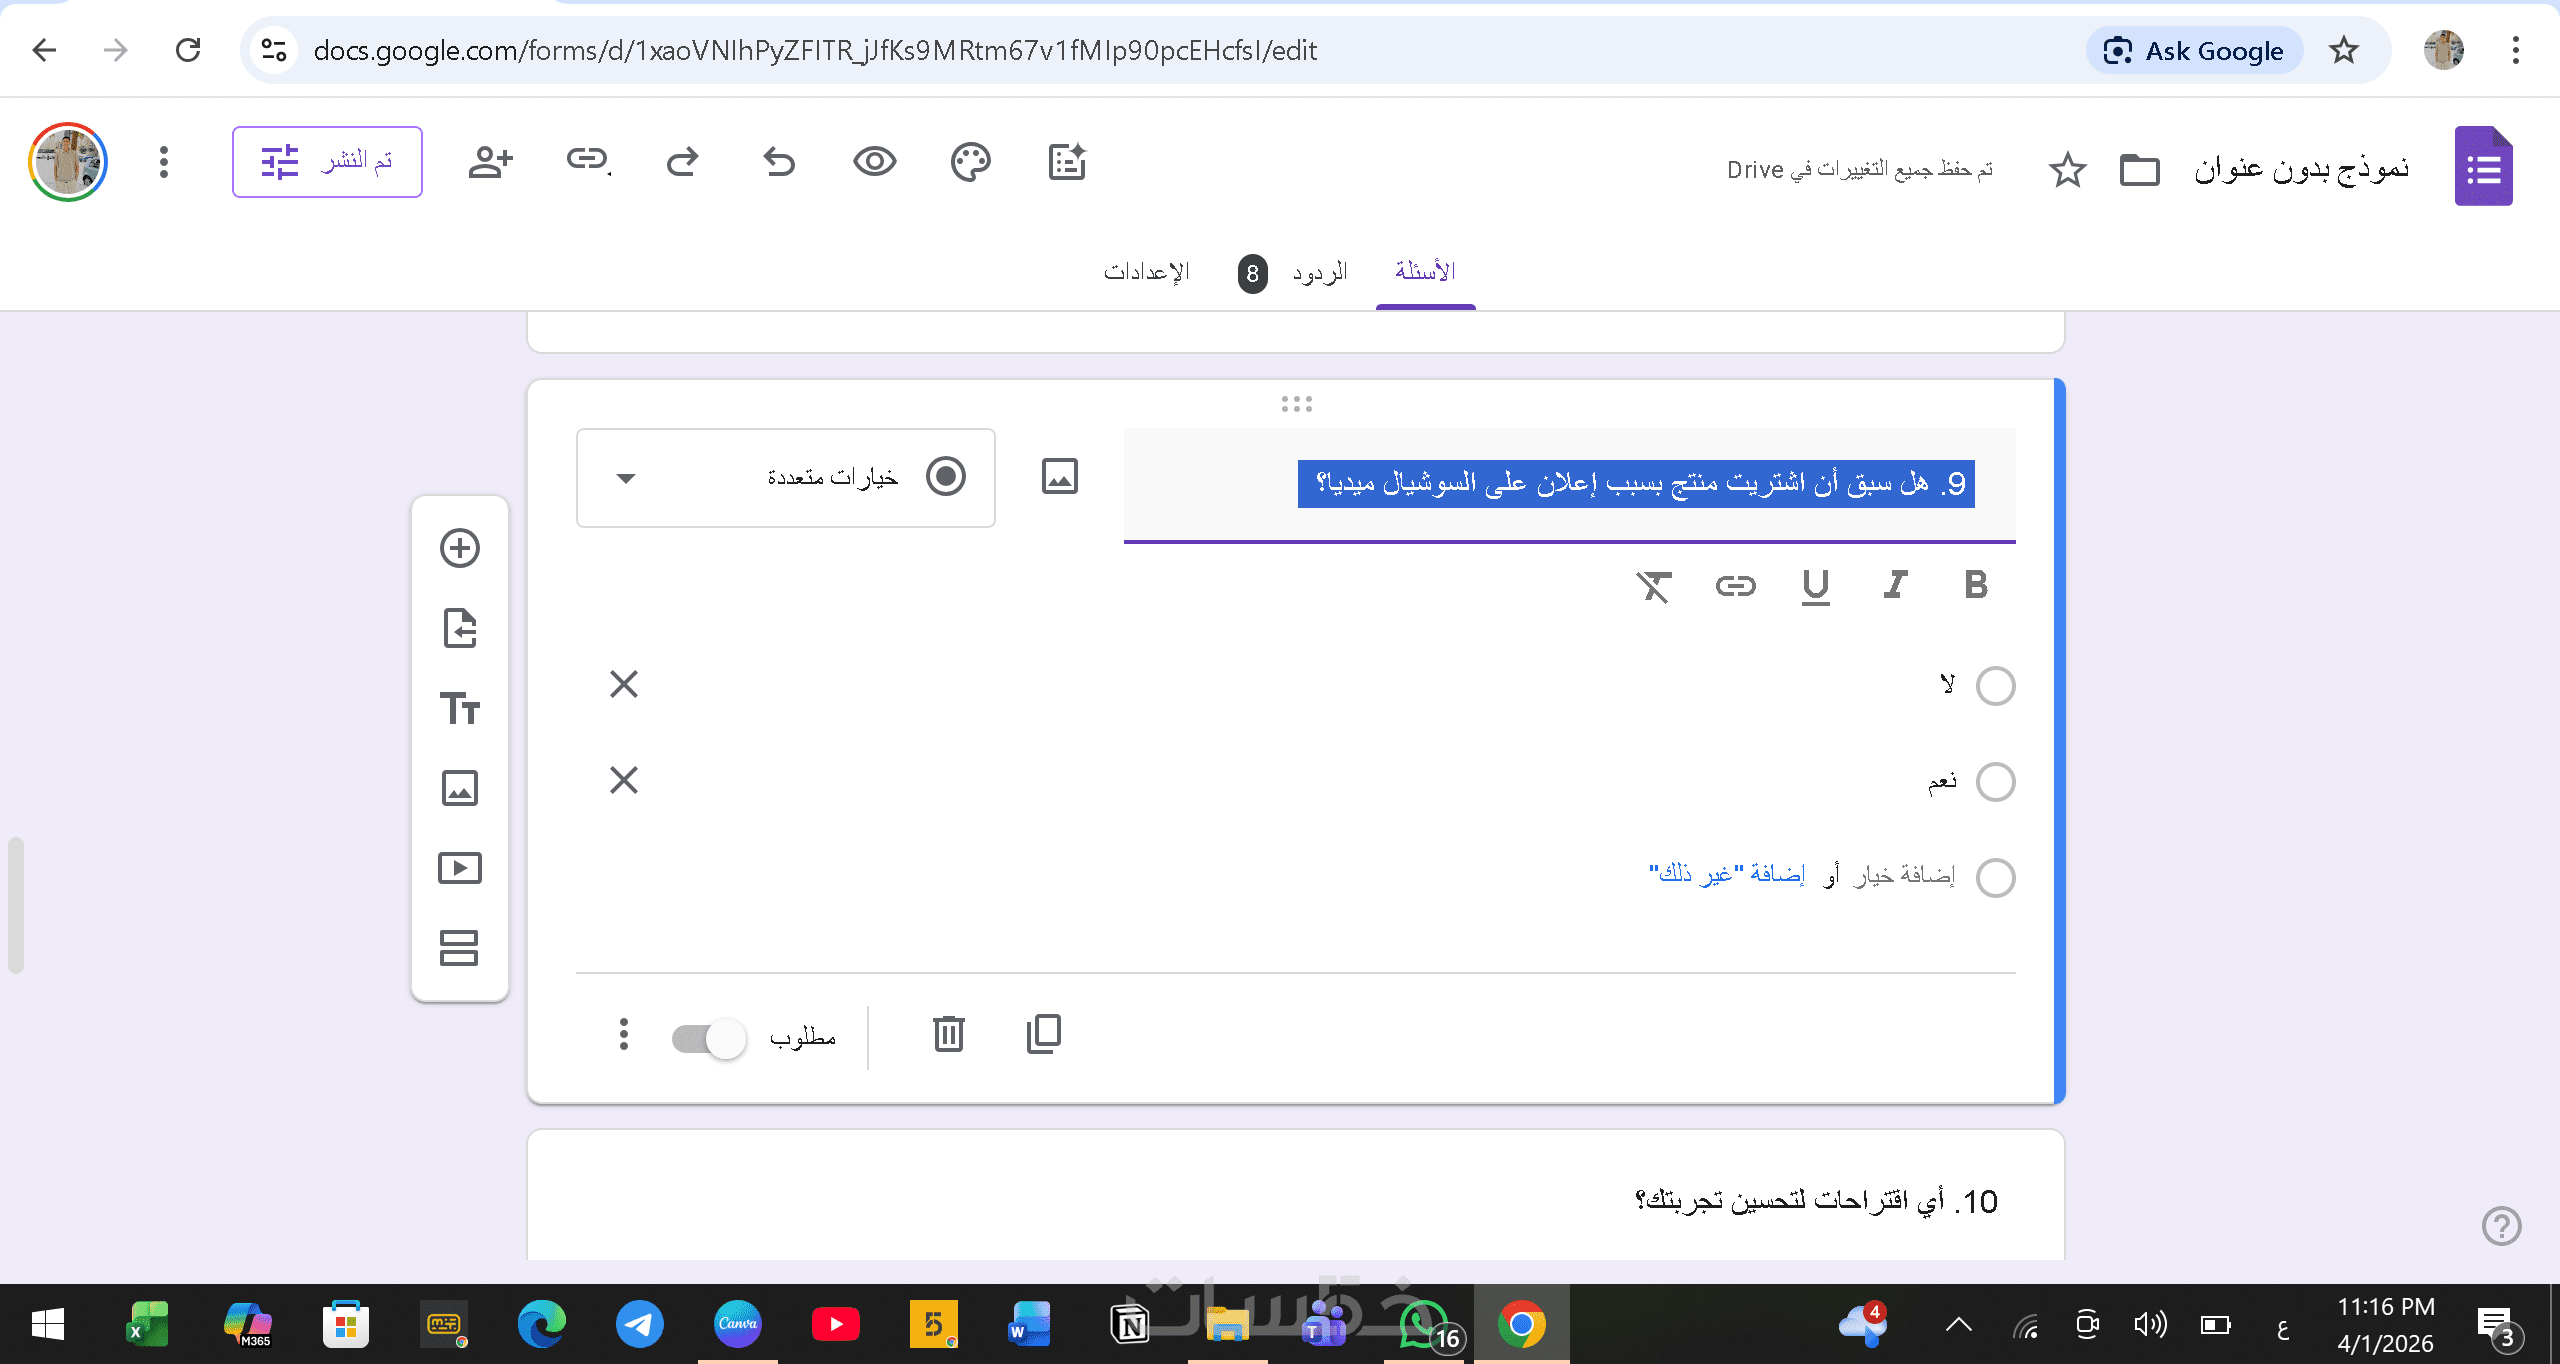Select the radio option نعم
This screenshot has height=1364, width=2560.
[x=1995, y=782]
